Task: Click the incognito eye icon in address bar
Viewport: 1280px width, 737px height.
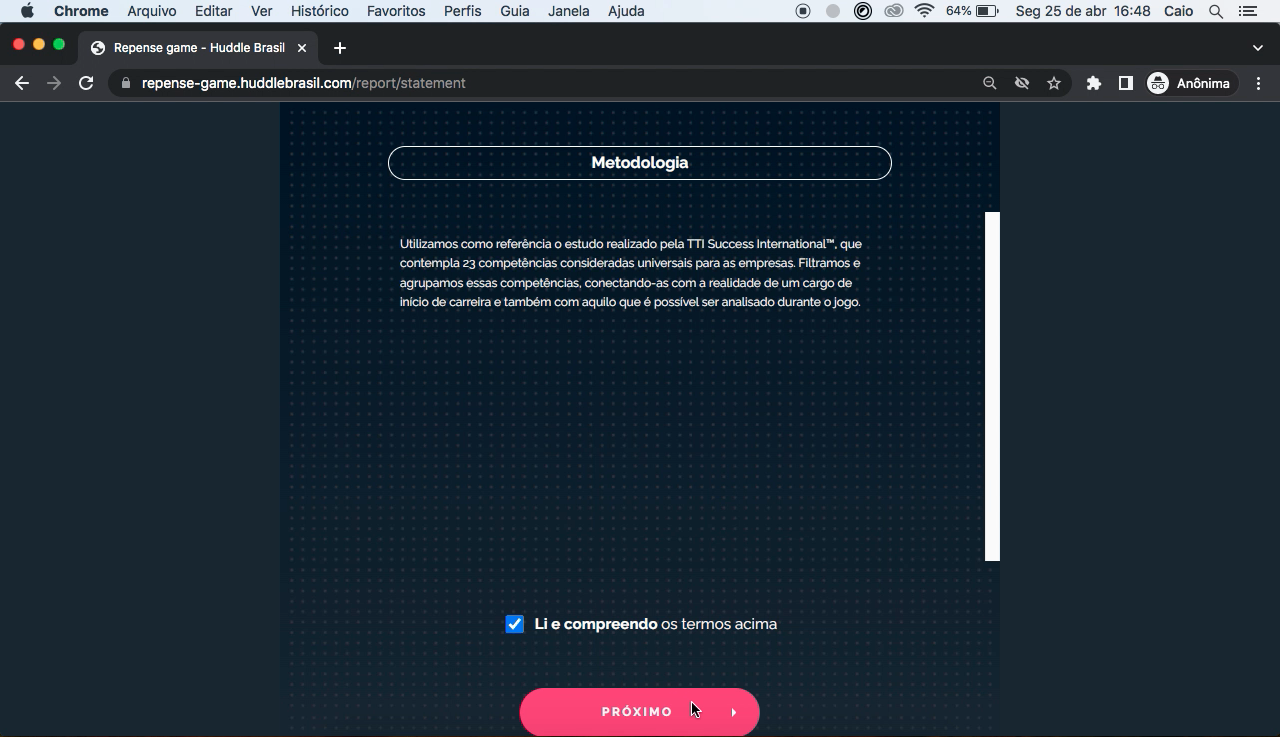Action: click(1022, 83)
